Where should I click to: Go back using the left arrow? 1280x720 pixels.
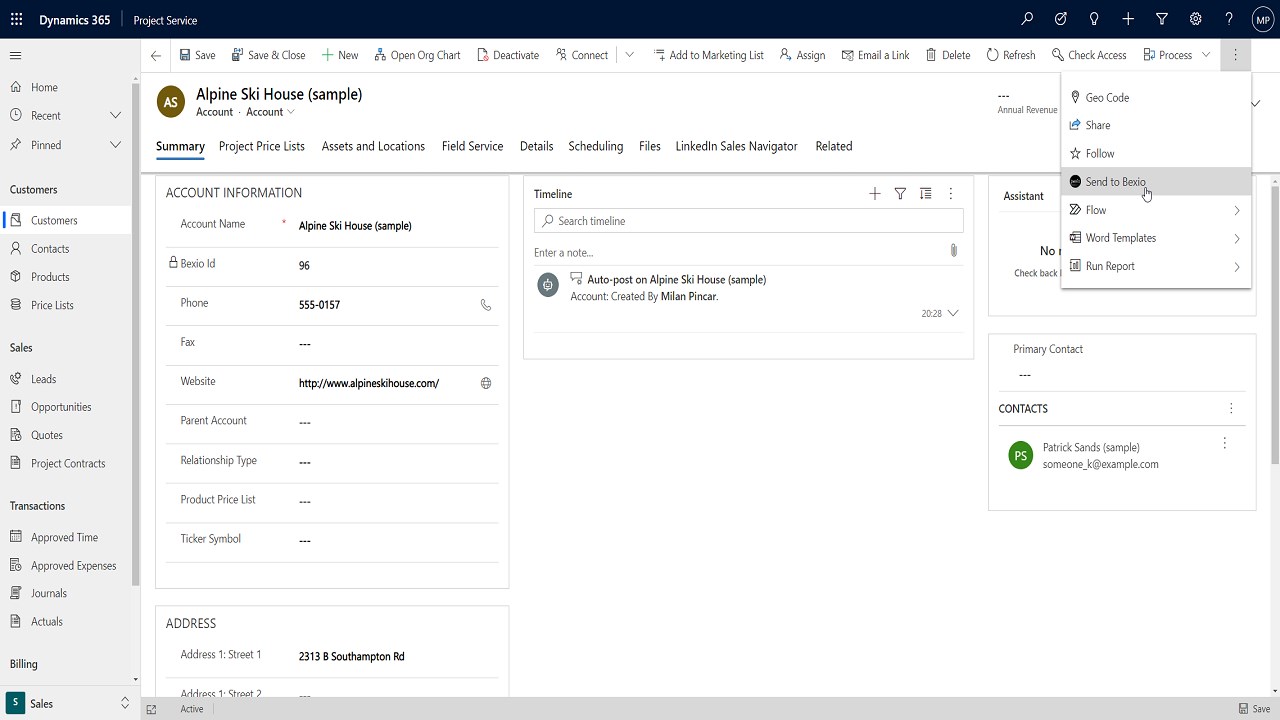click(x=155, y=55)
